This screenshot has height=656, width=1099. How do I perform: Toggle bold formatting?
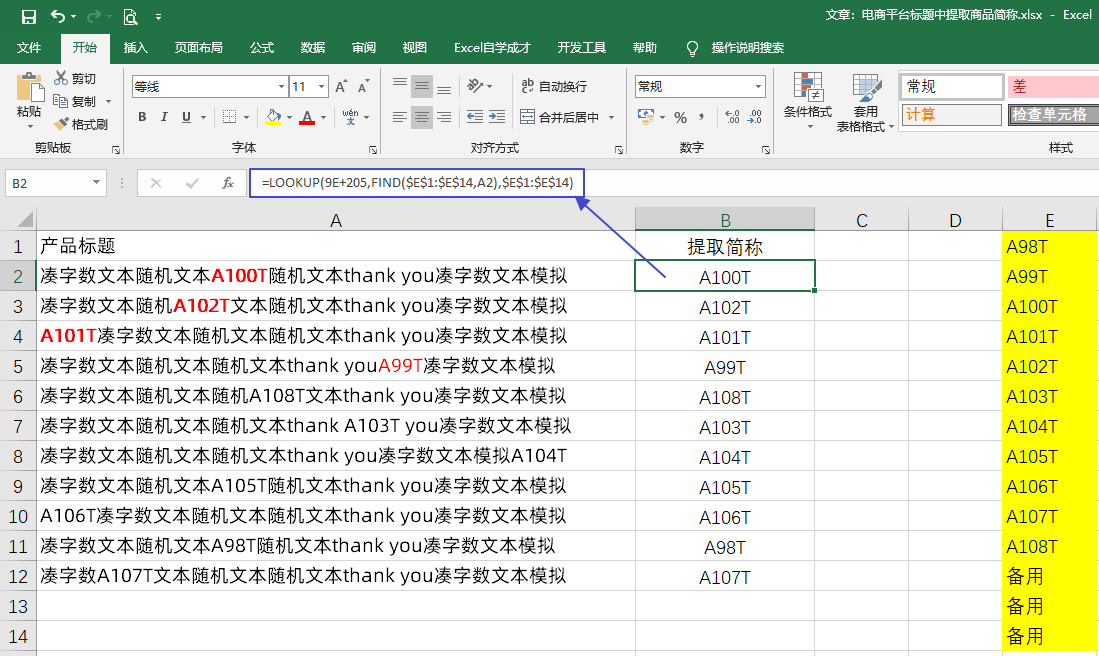click(x=142, y=117)
